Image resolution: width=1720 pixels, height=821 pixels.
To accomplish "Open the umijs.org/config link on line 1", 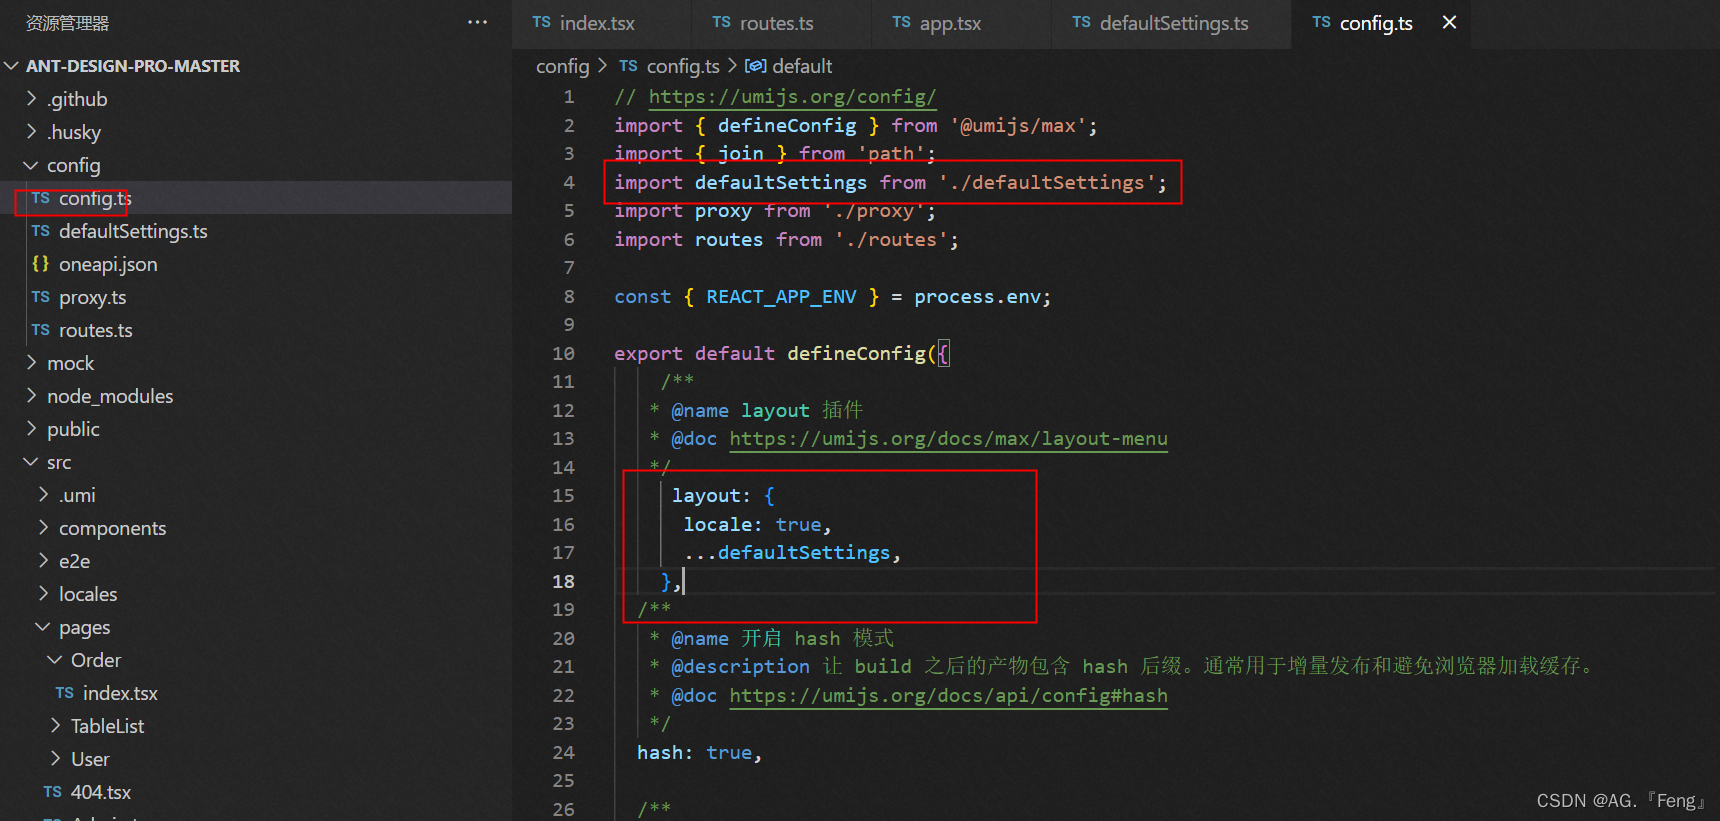I will (792, 97).
